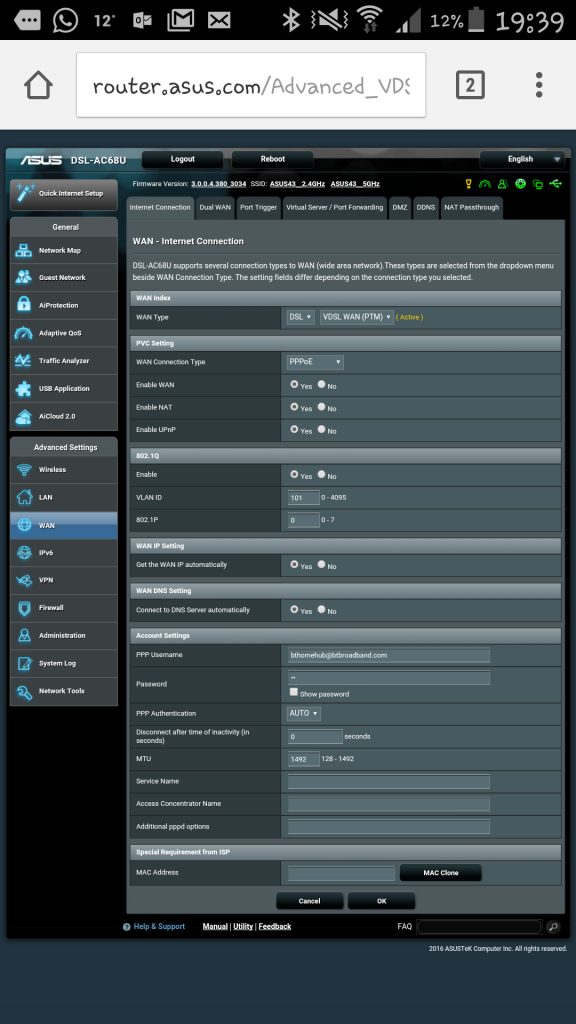This screenshot has height=1024, width=576.
Task: Click into the VLAN ID field
Action: pyautogui.click(x=304, y=498)
